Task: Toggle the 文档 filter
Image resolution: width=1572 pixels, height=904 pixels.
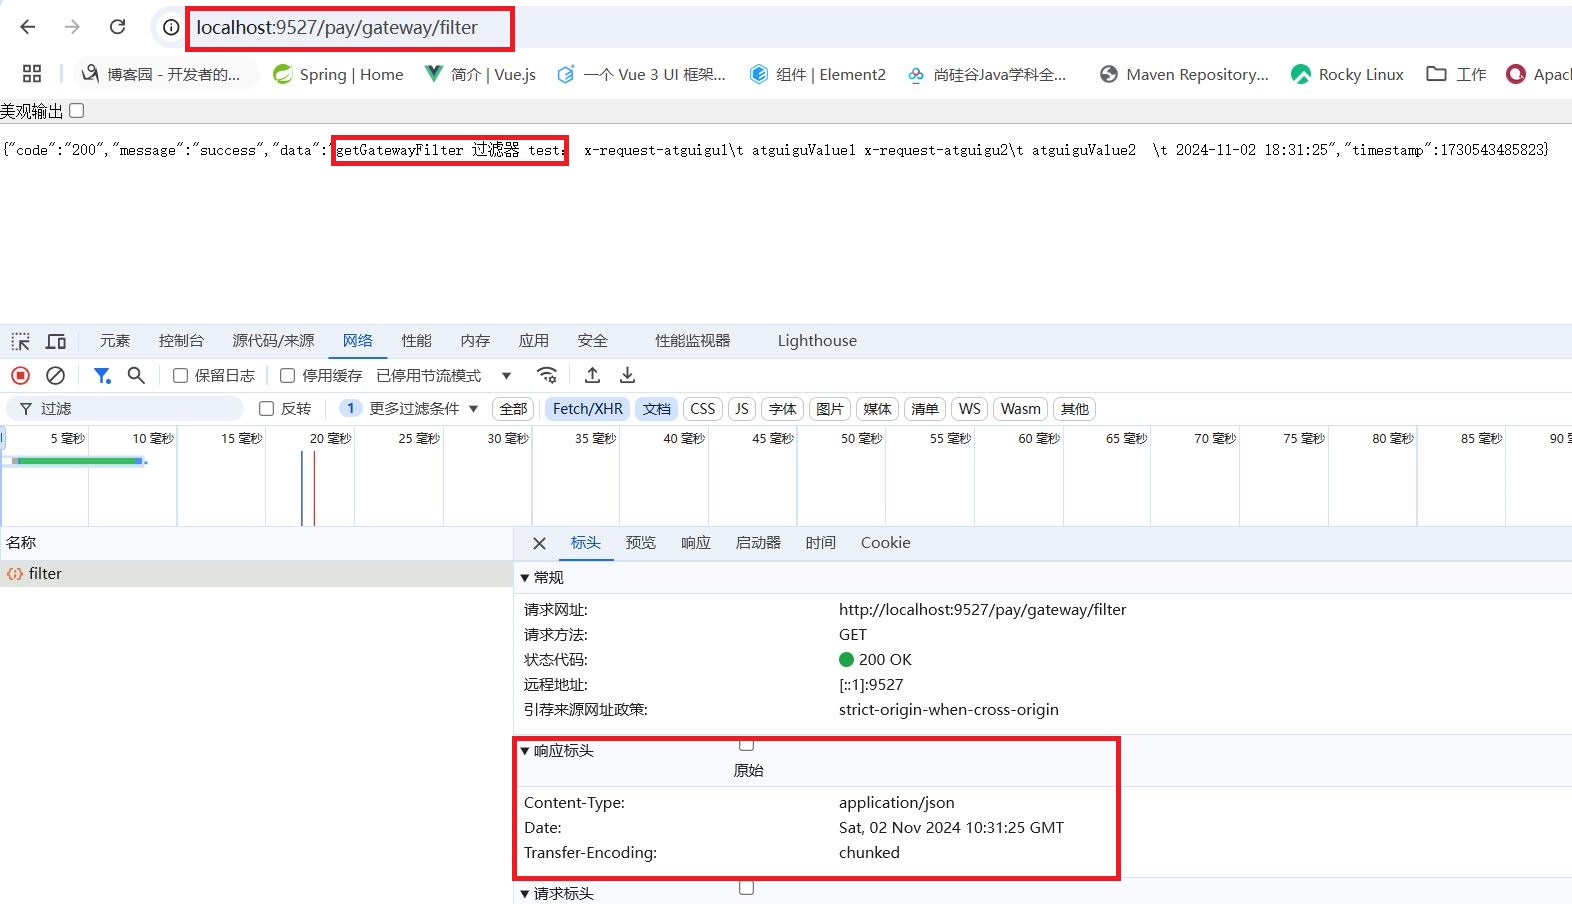Action: pyautogui.click(x=657, y=409)
